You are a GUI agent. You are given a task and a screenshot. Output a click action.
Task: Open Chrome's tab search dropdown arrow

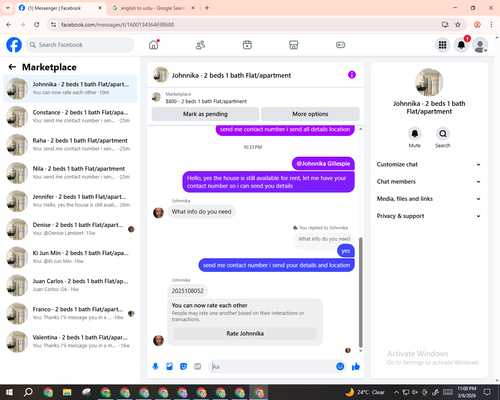pyautogui.click(x=8, y=8)
